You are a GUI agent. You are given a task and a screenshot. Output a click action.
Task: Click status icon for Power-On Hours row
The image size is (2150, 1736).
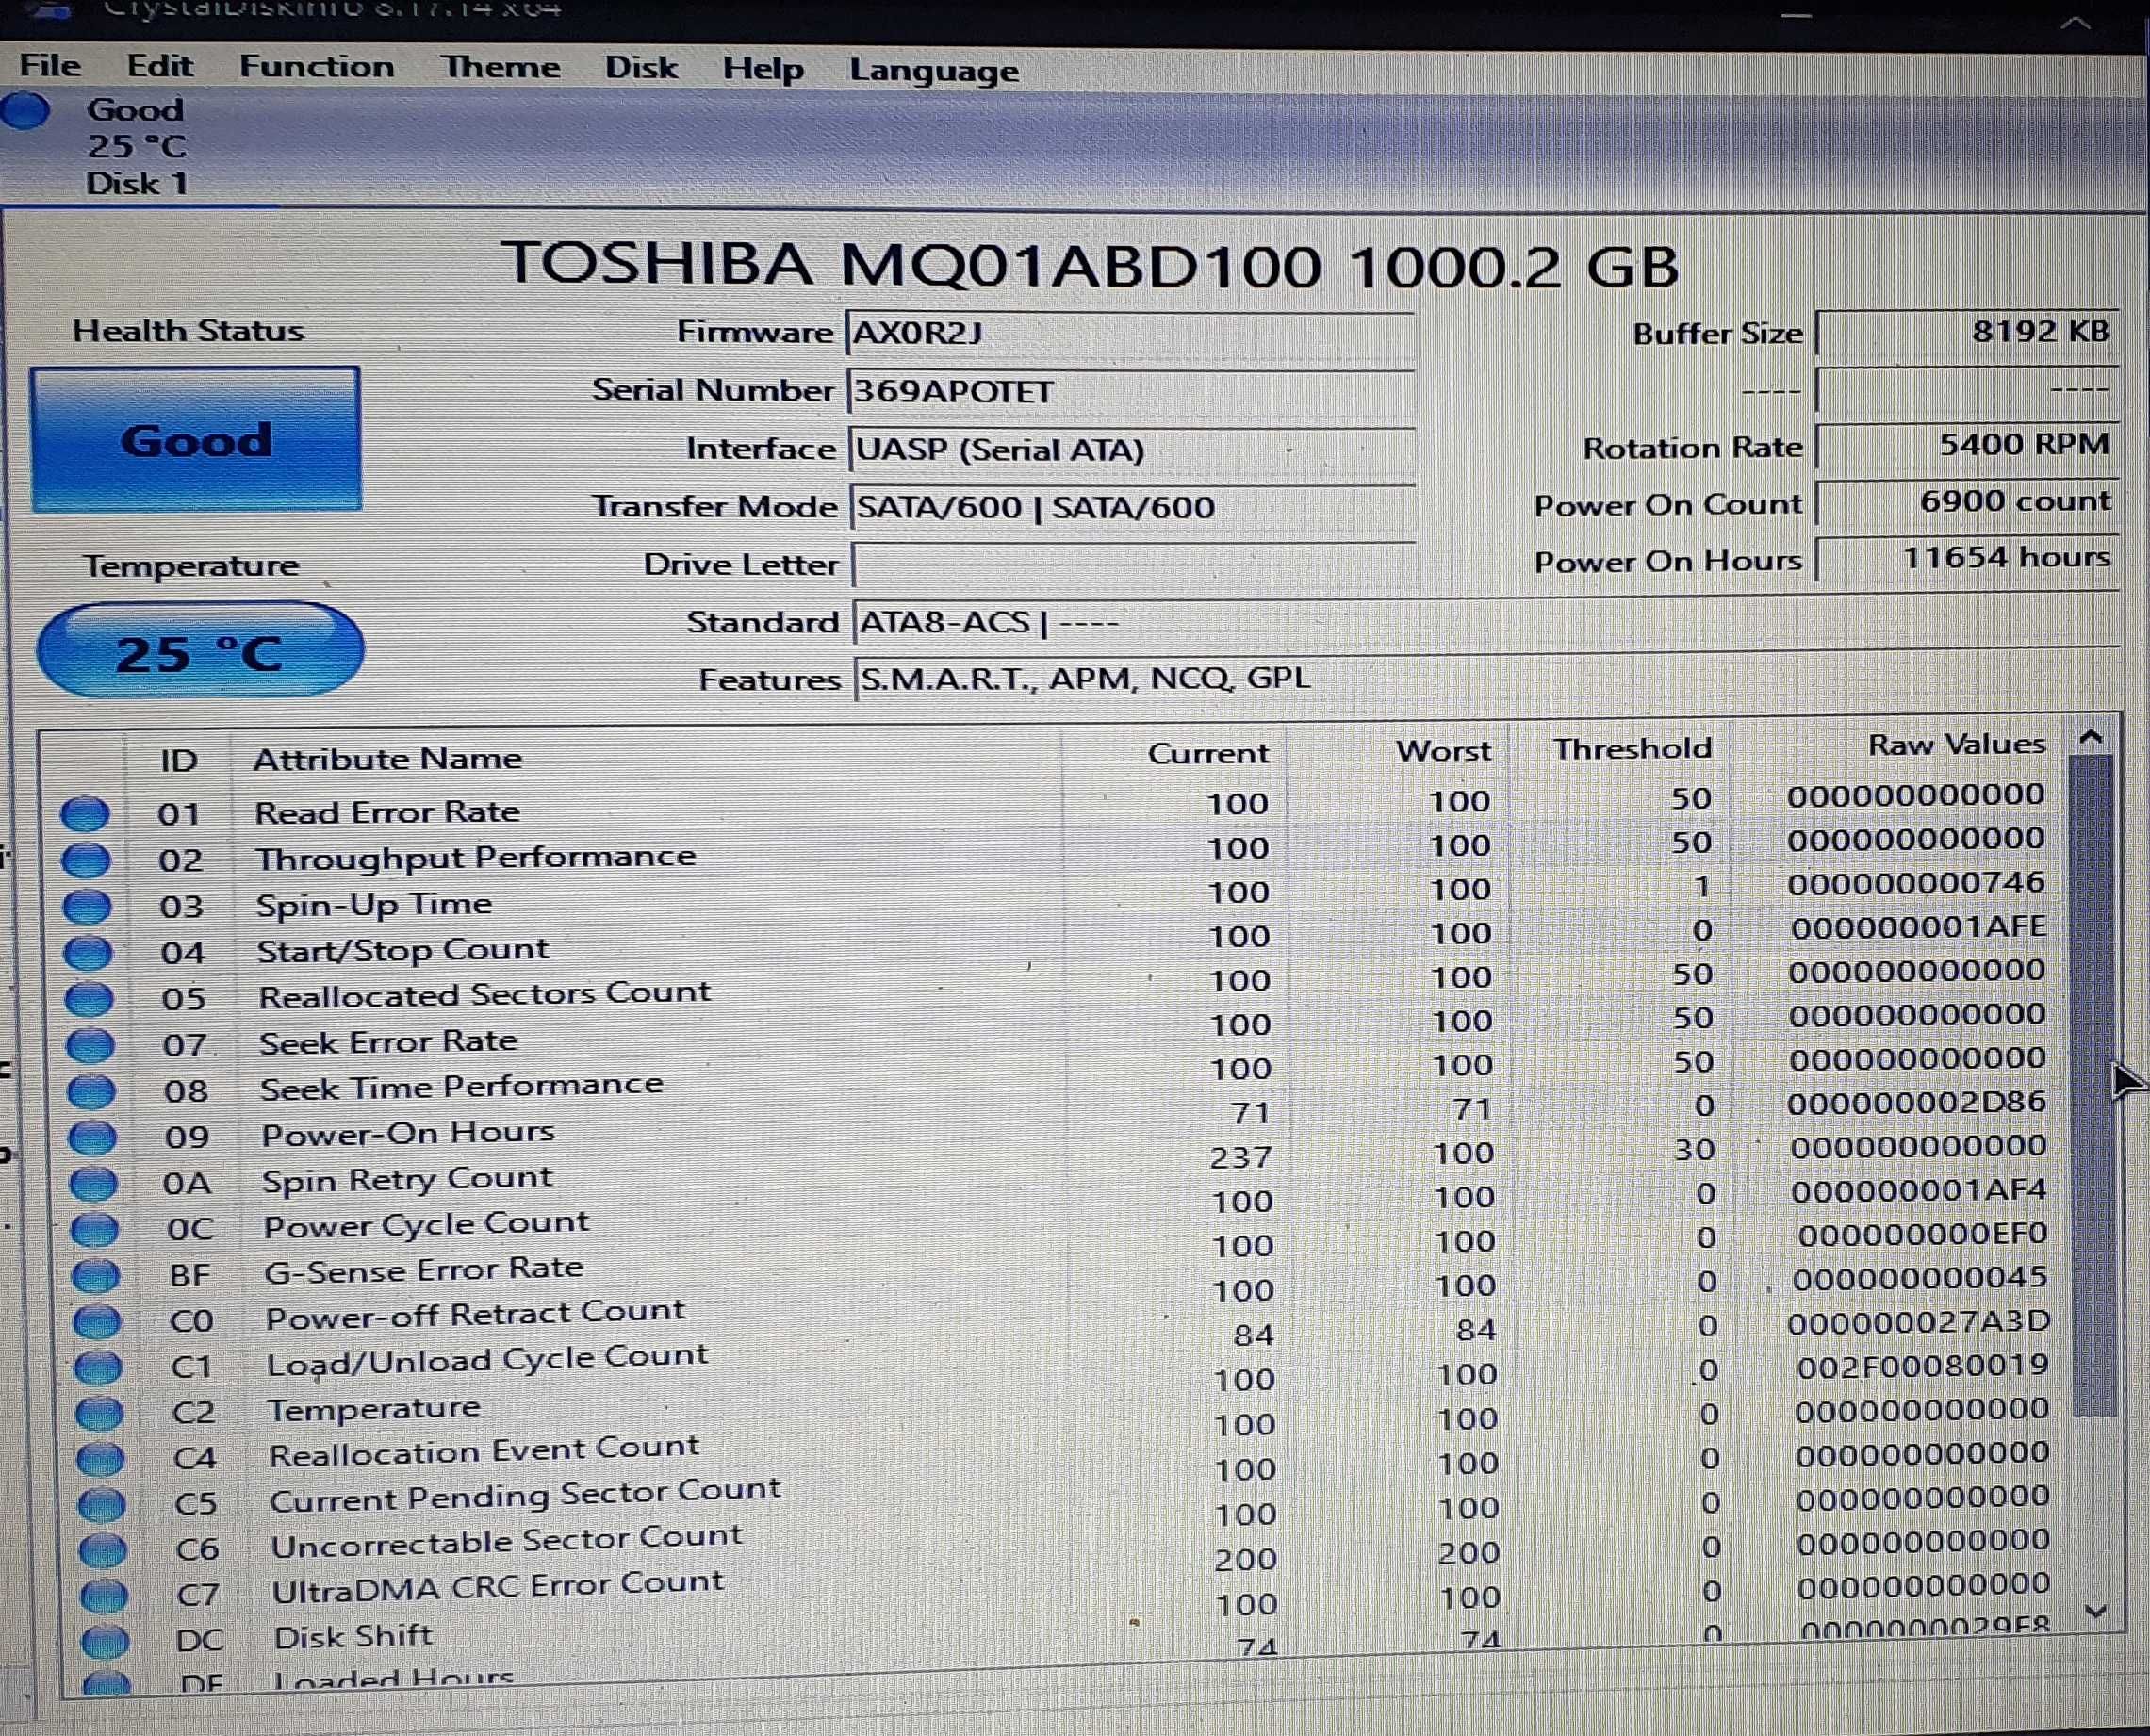point(93,1138)
